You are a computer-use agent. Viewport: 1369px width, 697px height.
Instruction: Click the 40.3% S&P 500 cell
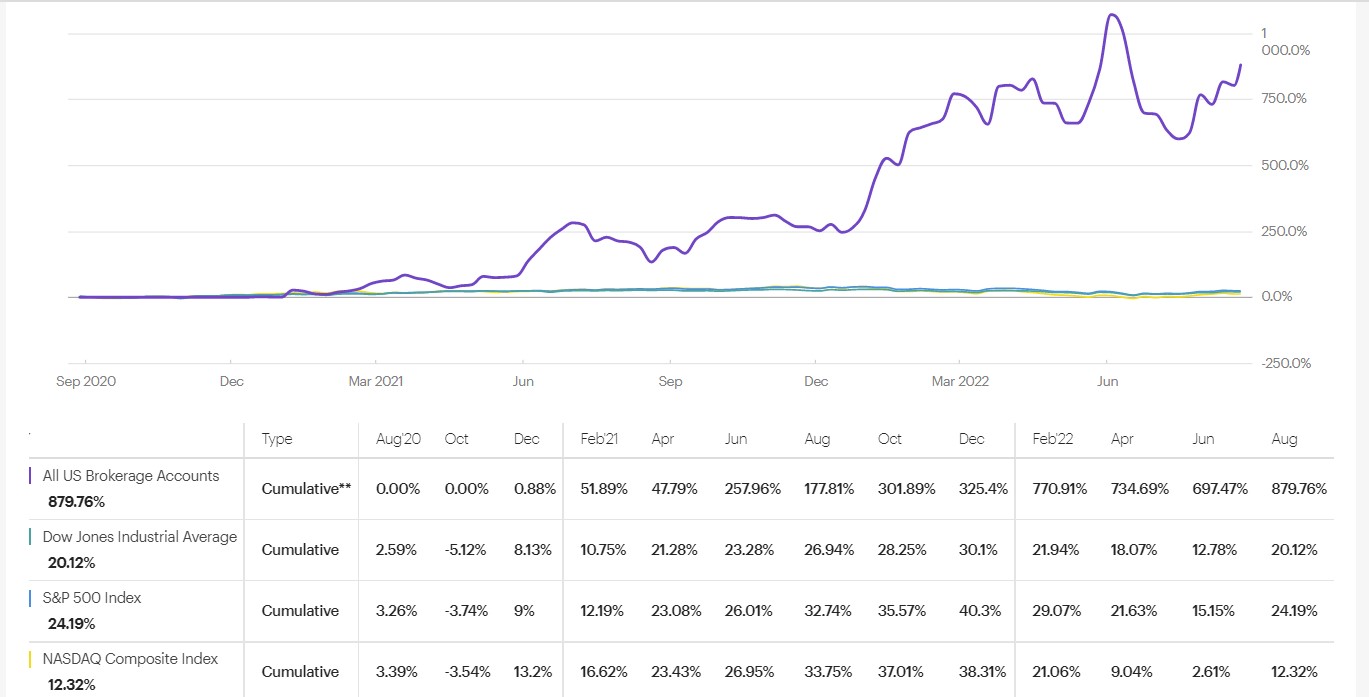pos(981,611)
